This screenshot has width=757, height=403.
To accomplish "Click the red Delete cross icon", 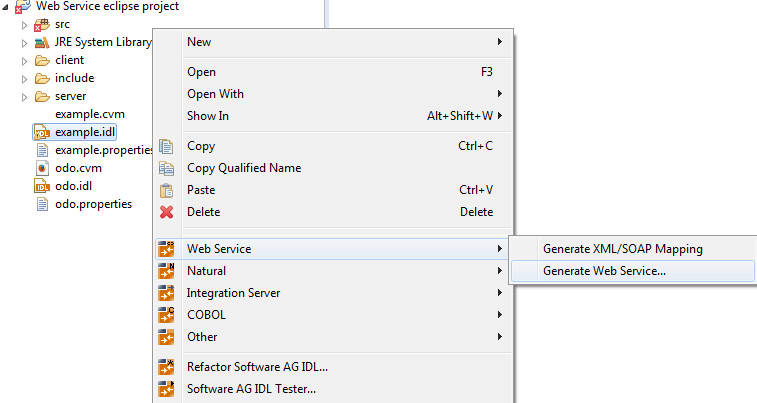I will 167,212.
